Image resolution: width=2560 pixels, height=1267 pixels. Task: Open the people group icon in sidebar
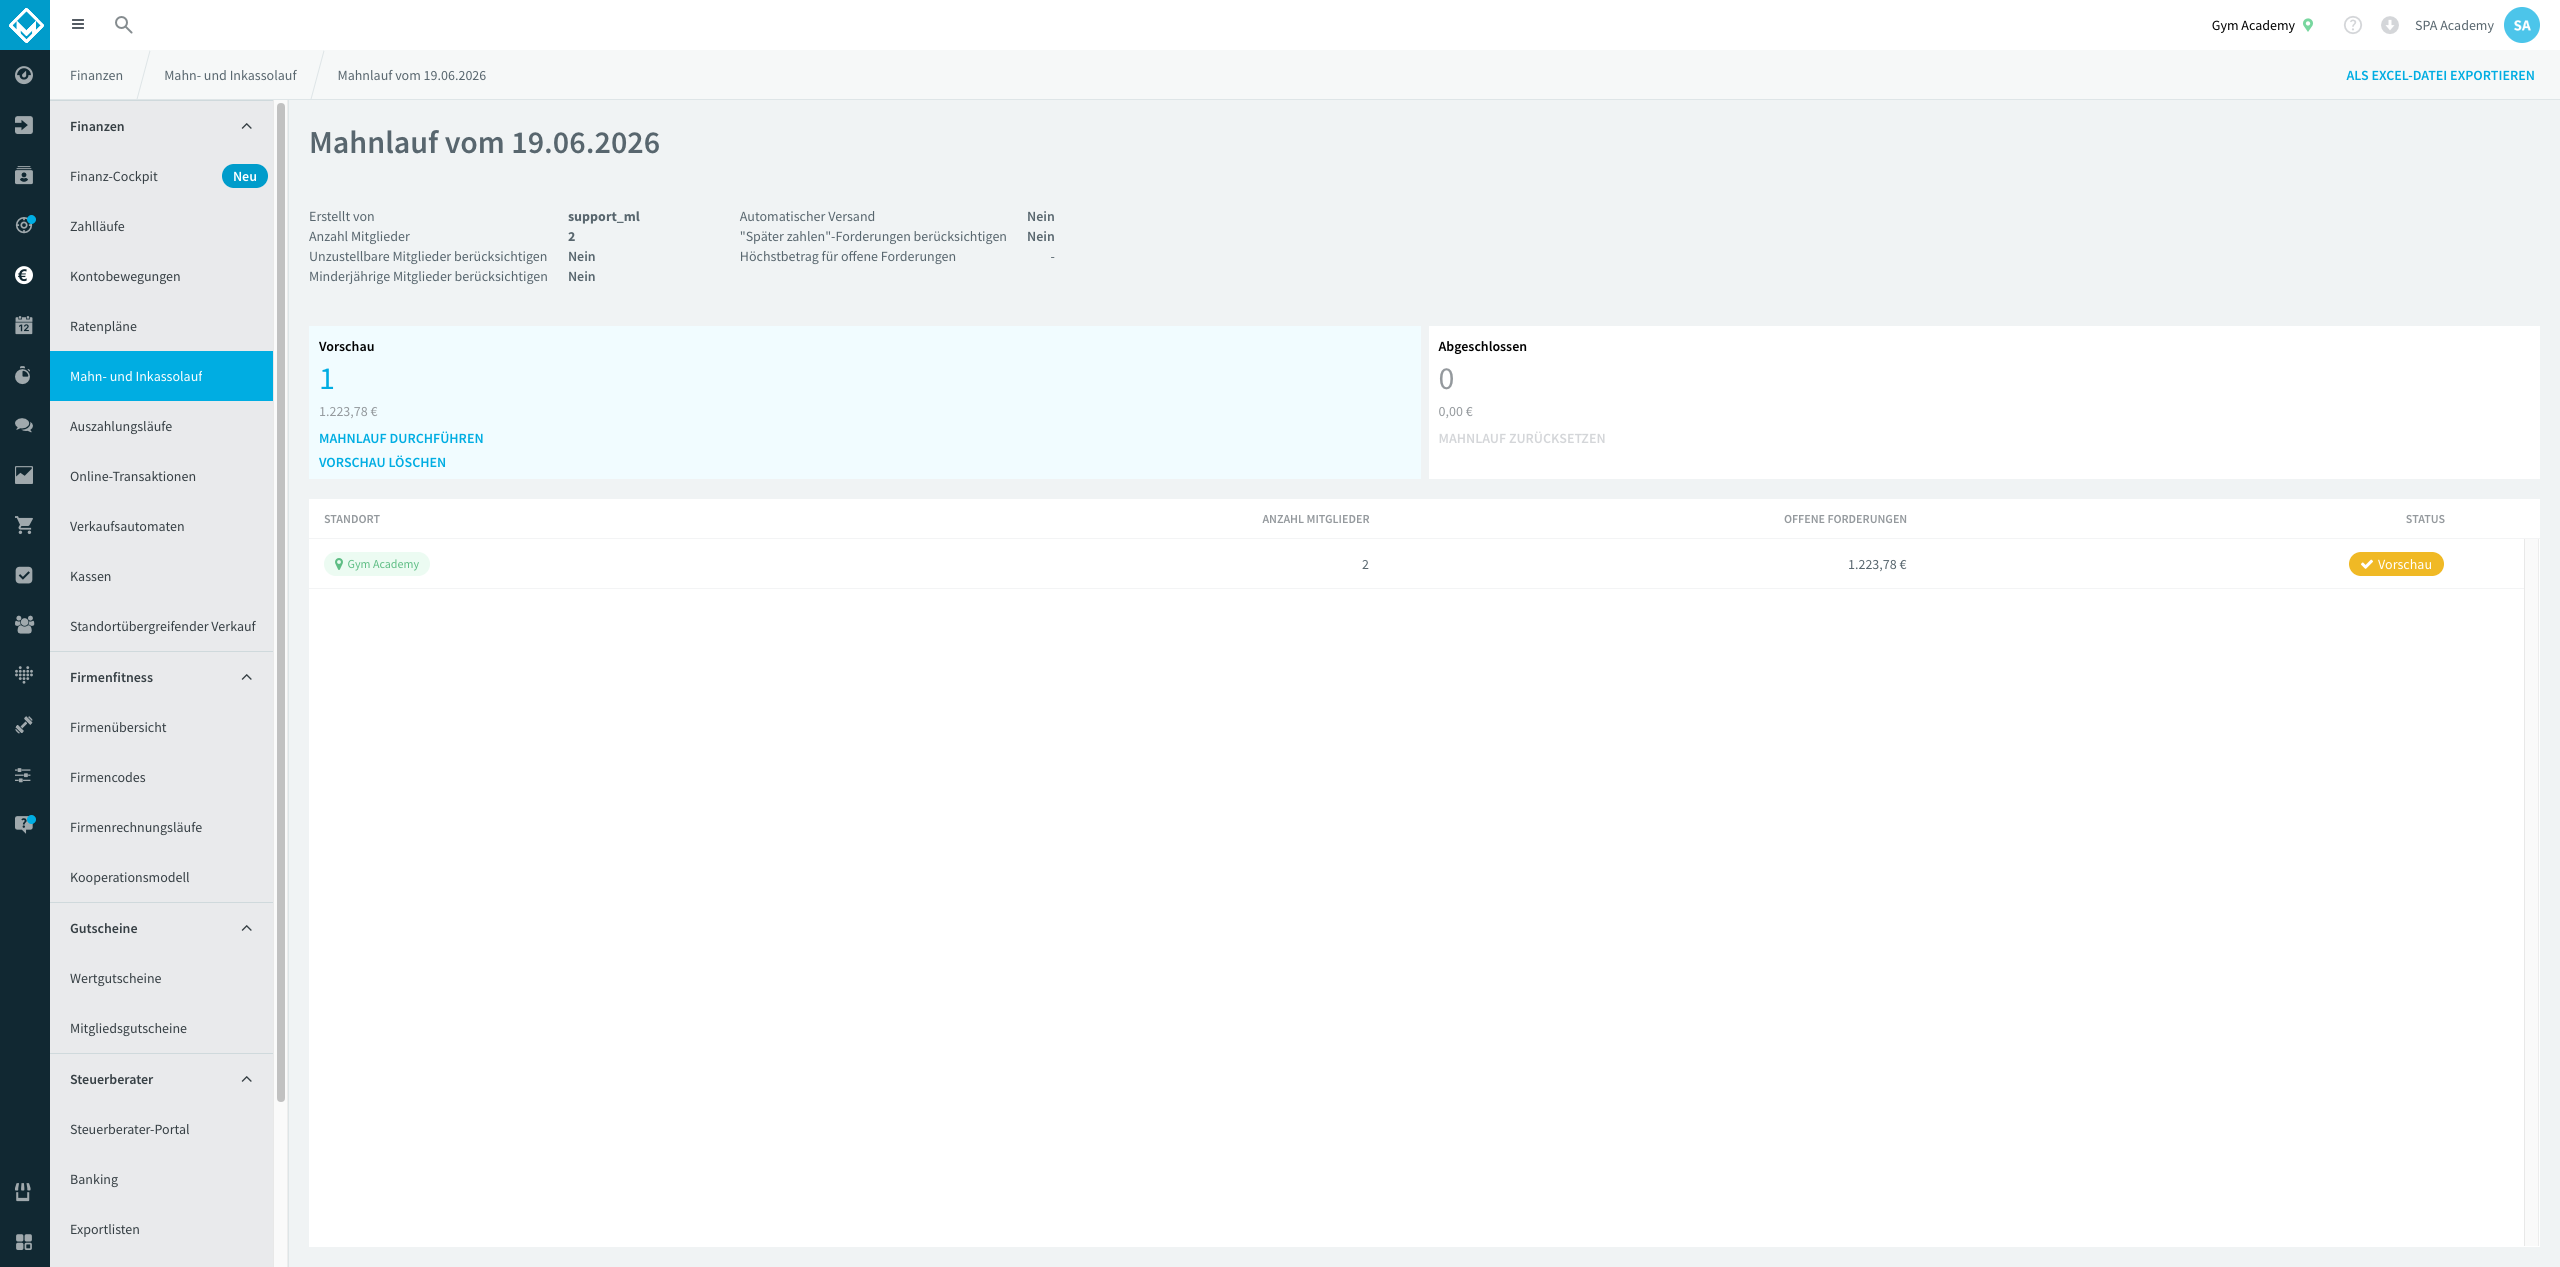24,625
